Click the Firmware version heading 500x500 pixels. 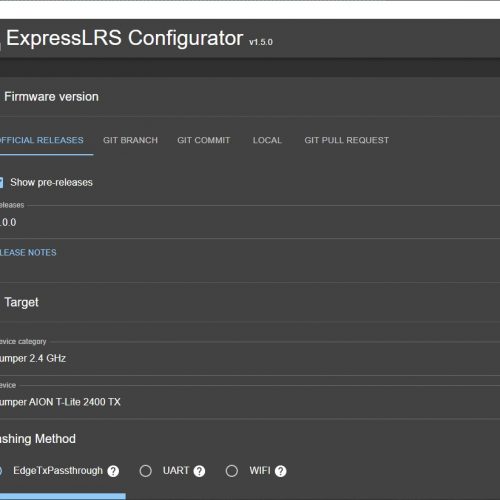51,97
